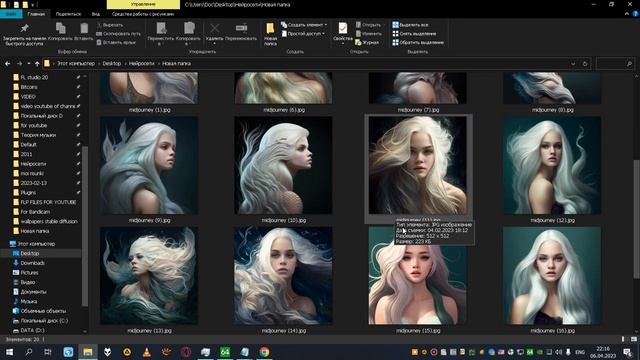Select the midjourney (13).jpg thumbnail
The image size is (640, 360).
pos(149,276)
